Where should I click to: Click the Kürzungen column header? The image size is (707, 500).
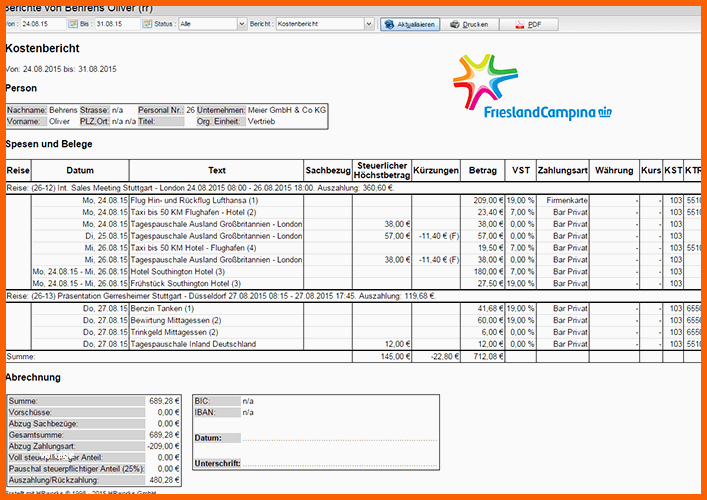[436, 170]
